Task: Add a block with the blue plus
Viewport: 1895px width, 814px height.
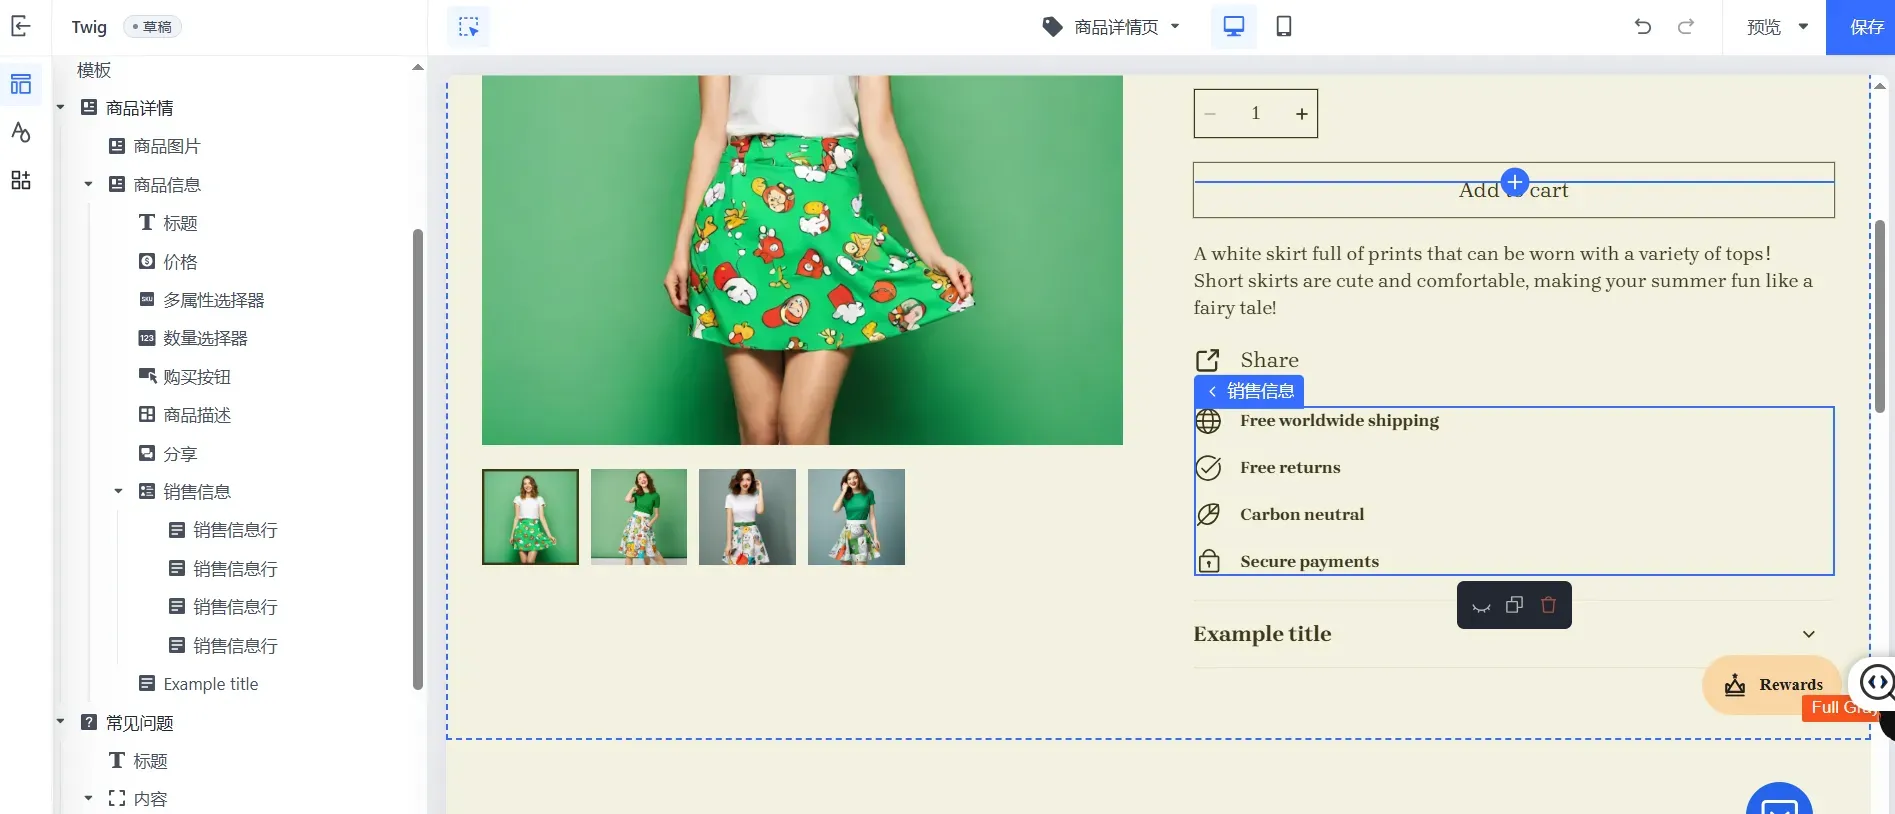Action: 1514,182
